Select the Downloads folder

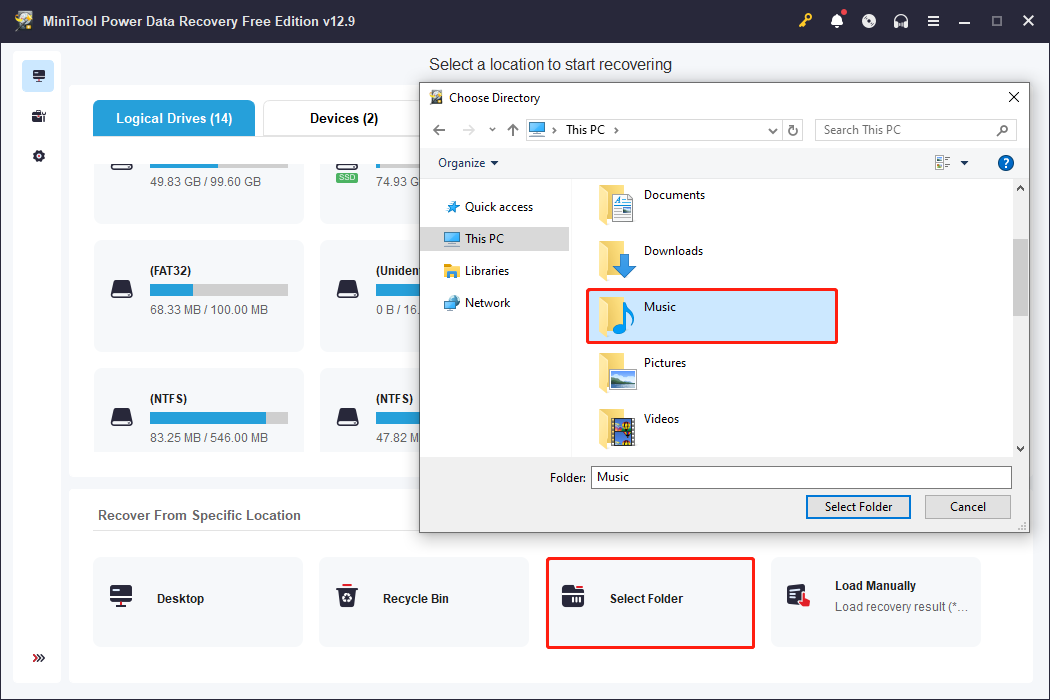pyautogui.click(x=712, y=260)
